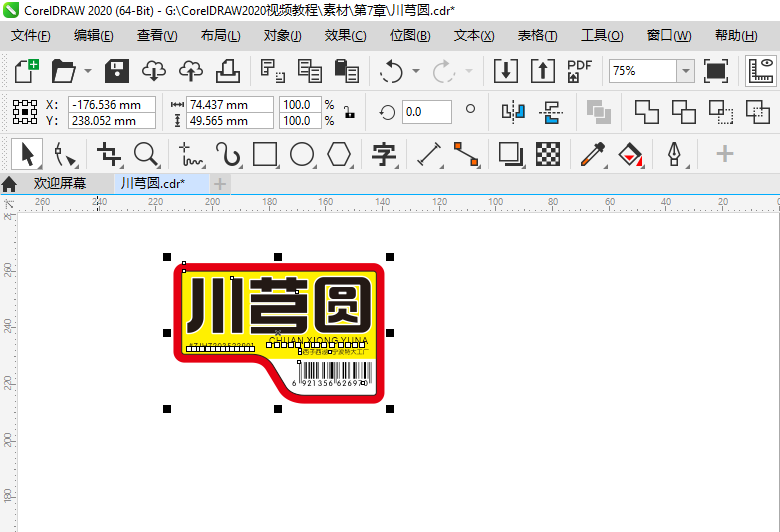Click the Open folder icon

pyautogui.click(x=64, y=71)
